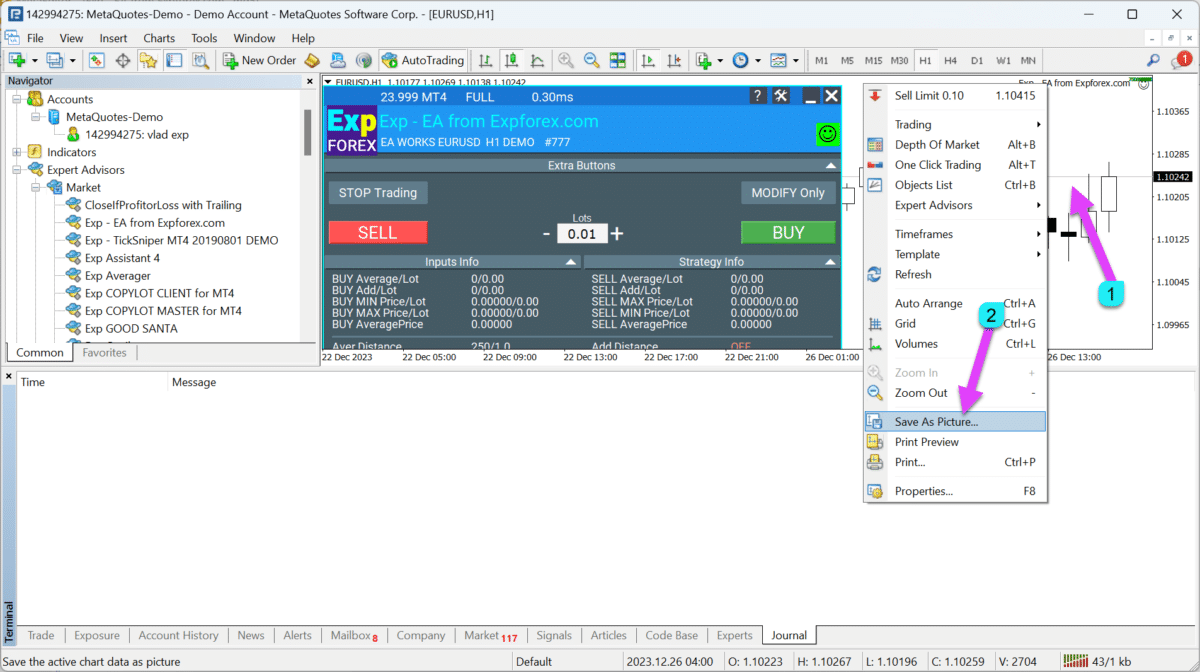Open the search magnifier in the toolbar
This screenshot has width=1200, height=672.
click(x=1153, y=60)
